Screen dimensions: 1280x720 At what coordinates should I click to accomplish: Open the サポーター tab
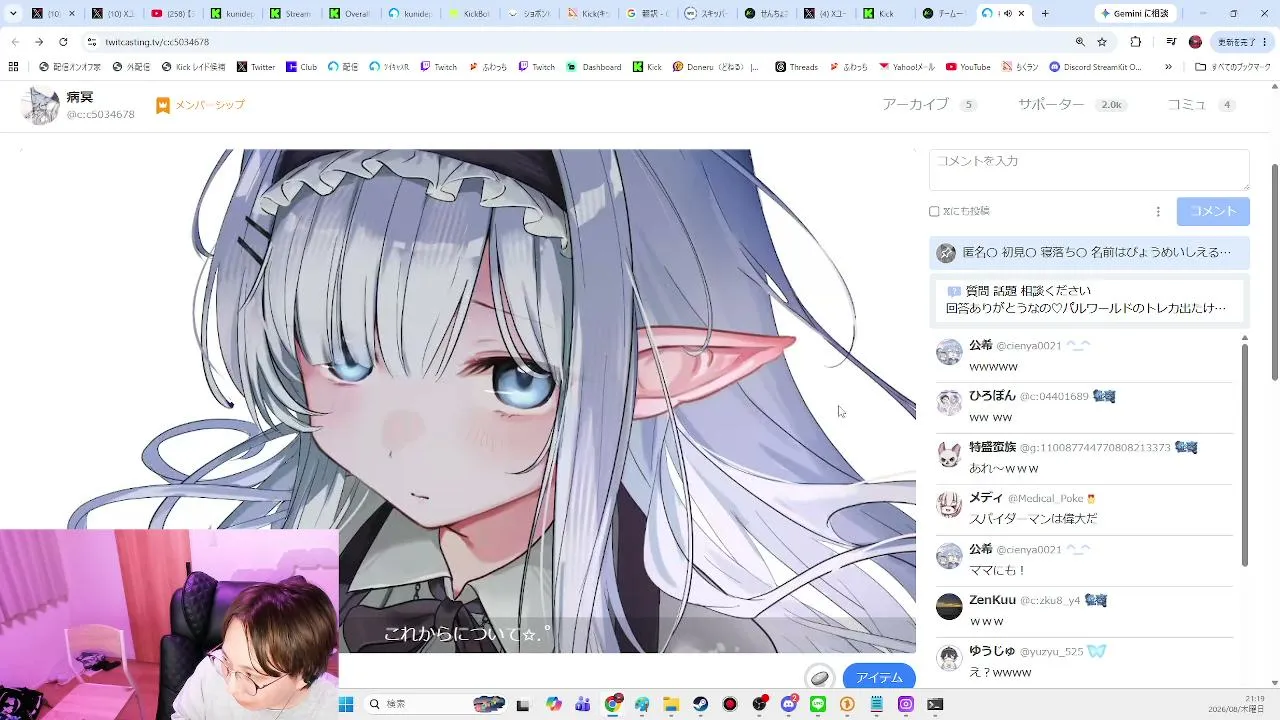[1073, 105]
